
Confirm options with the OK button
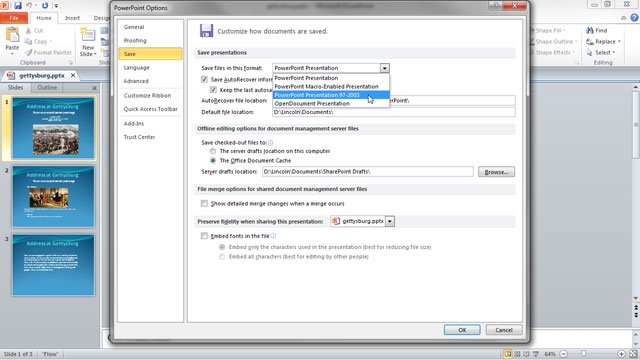click(x=462, y=330)
